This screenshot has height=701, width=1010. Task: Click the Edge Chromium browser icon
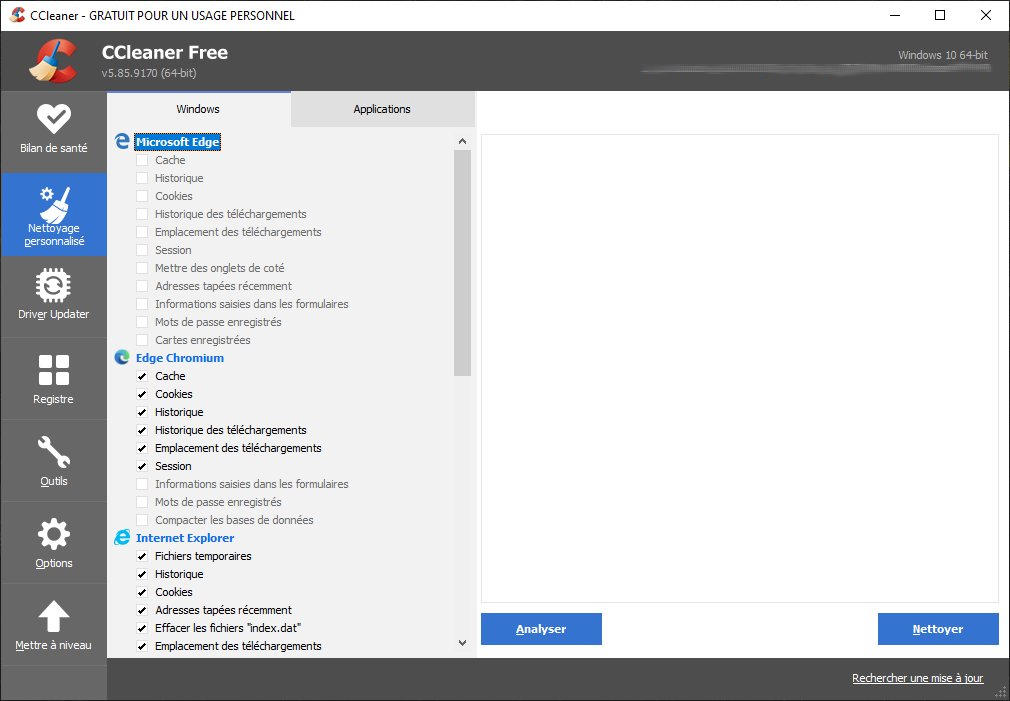(x=122, y=358)
